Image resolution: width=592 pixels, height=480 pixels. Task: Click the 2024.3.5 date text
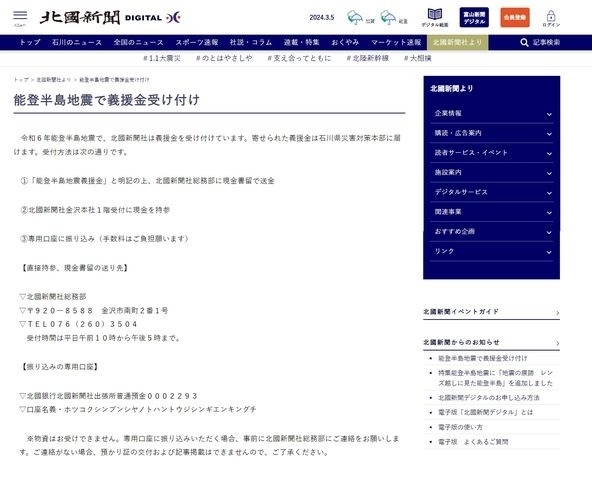click(x=322, y=17)
